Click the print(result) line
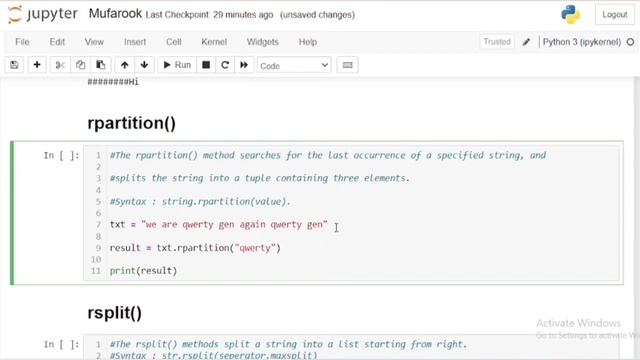This screenshot has height=360, width=640. (x=143, y=271)
